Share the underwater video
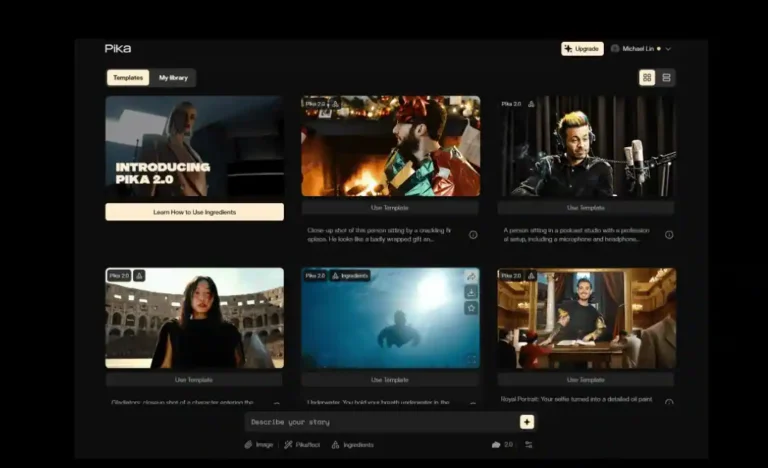768x468 pixels. 471,276
